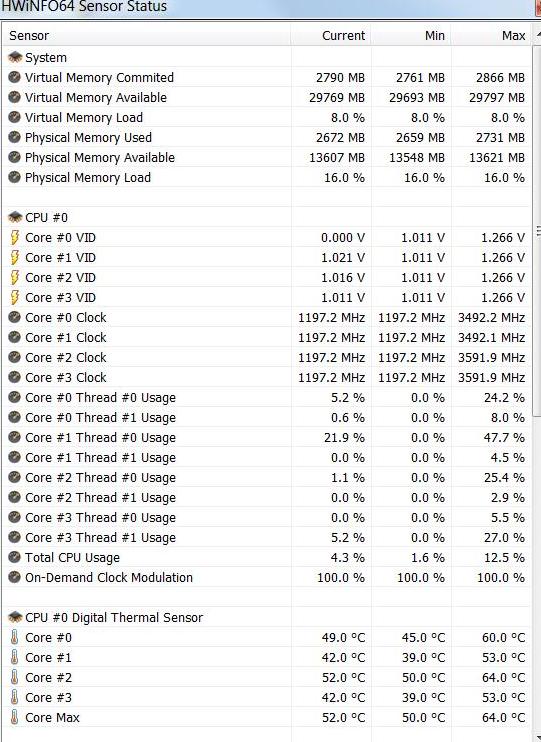Select the Current column header
Image resolution: width=541 pixels, height=742 pixels.
[331, 35]
